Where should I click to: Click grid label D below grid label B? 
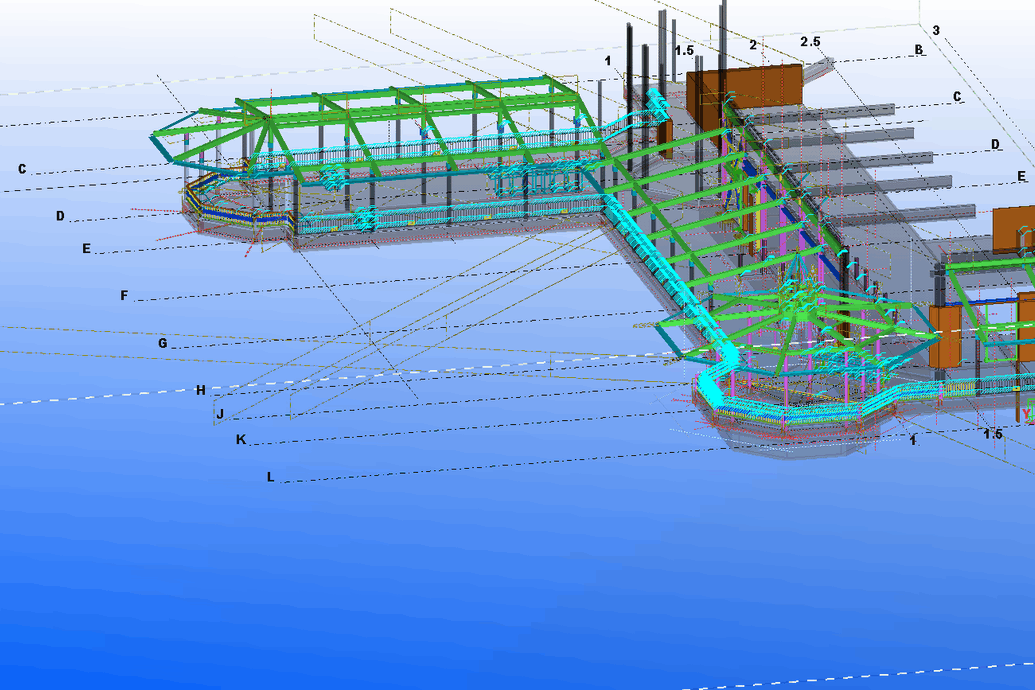(995, 144)
